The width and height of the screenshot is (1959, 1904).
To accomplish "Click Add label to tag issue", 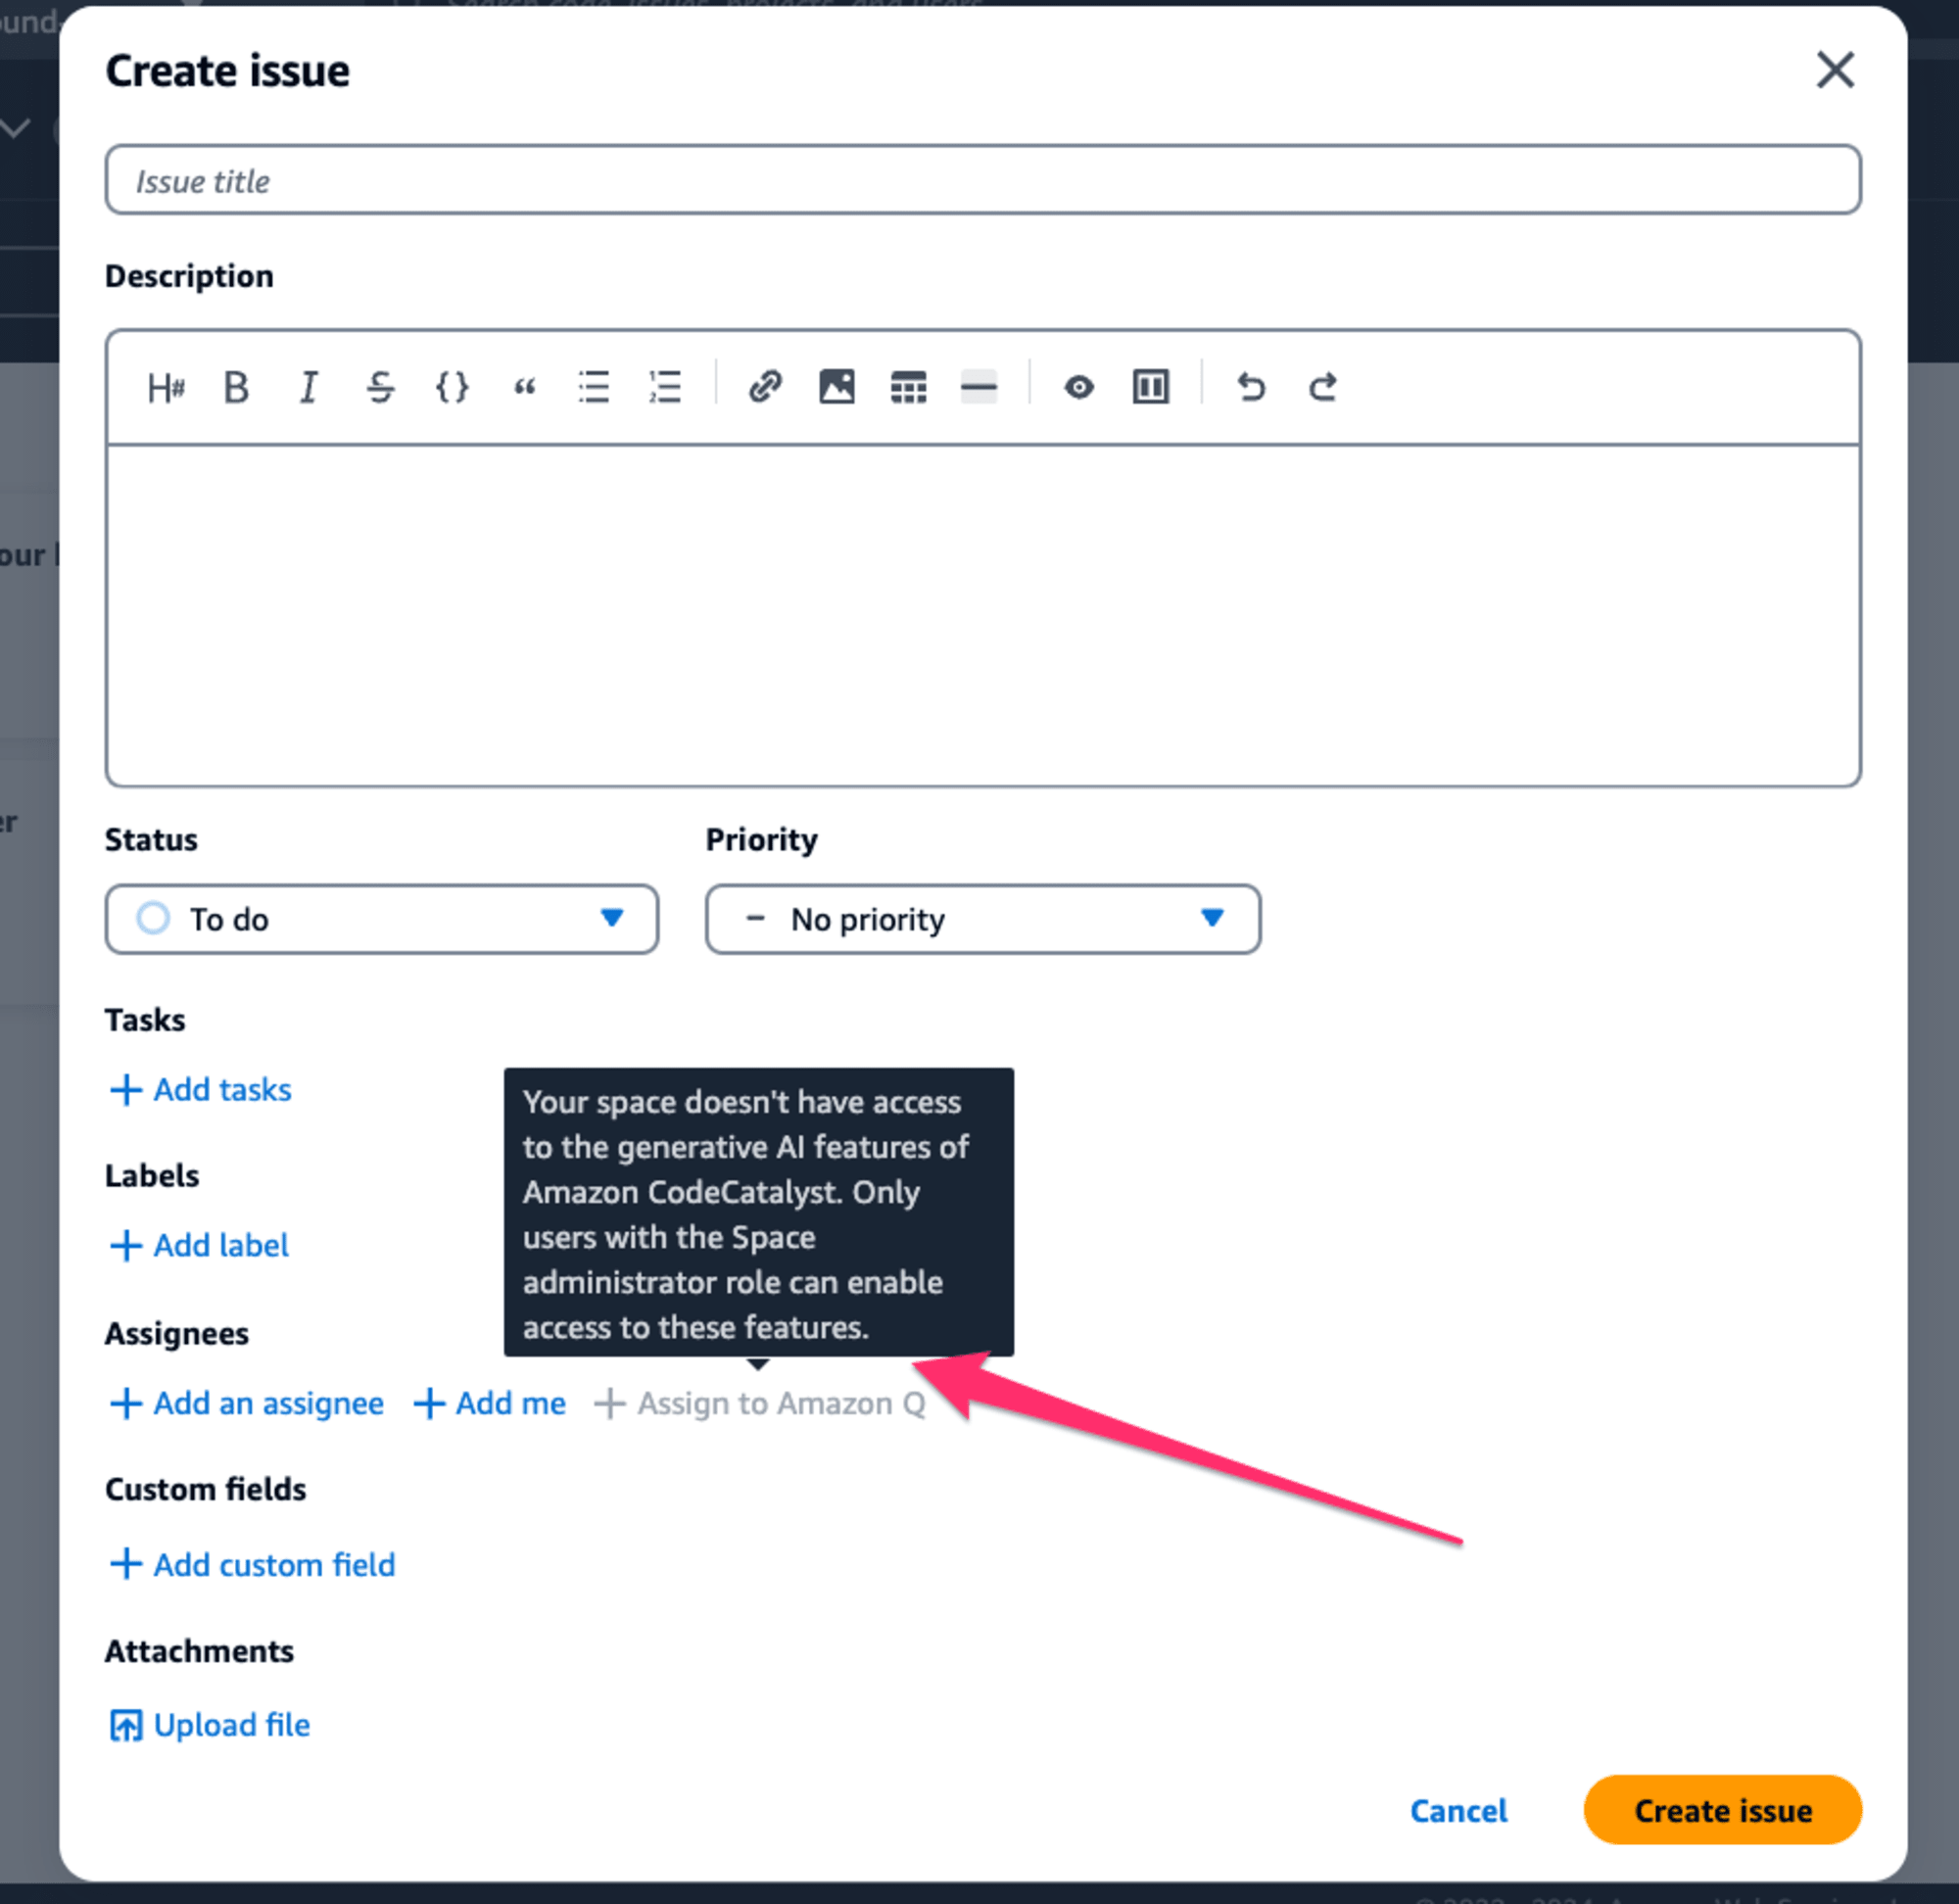I will pyautogui.click(x=198, y=1245).
